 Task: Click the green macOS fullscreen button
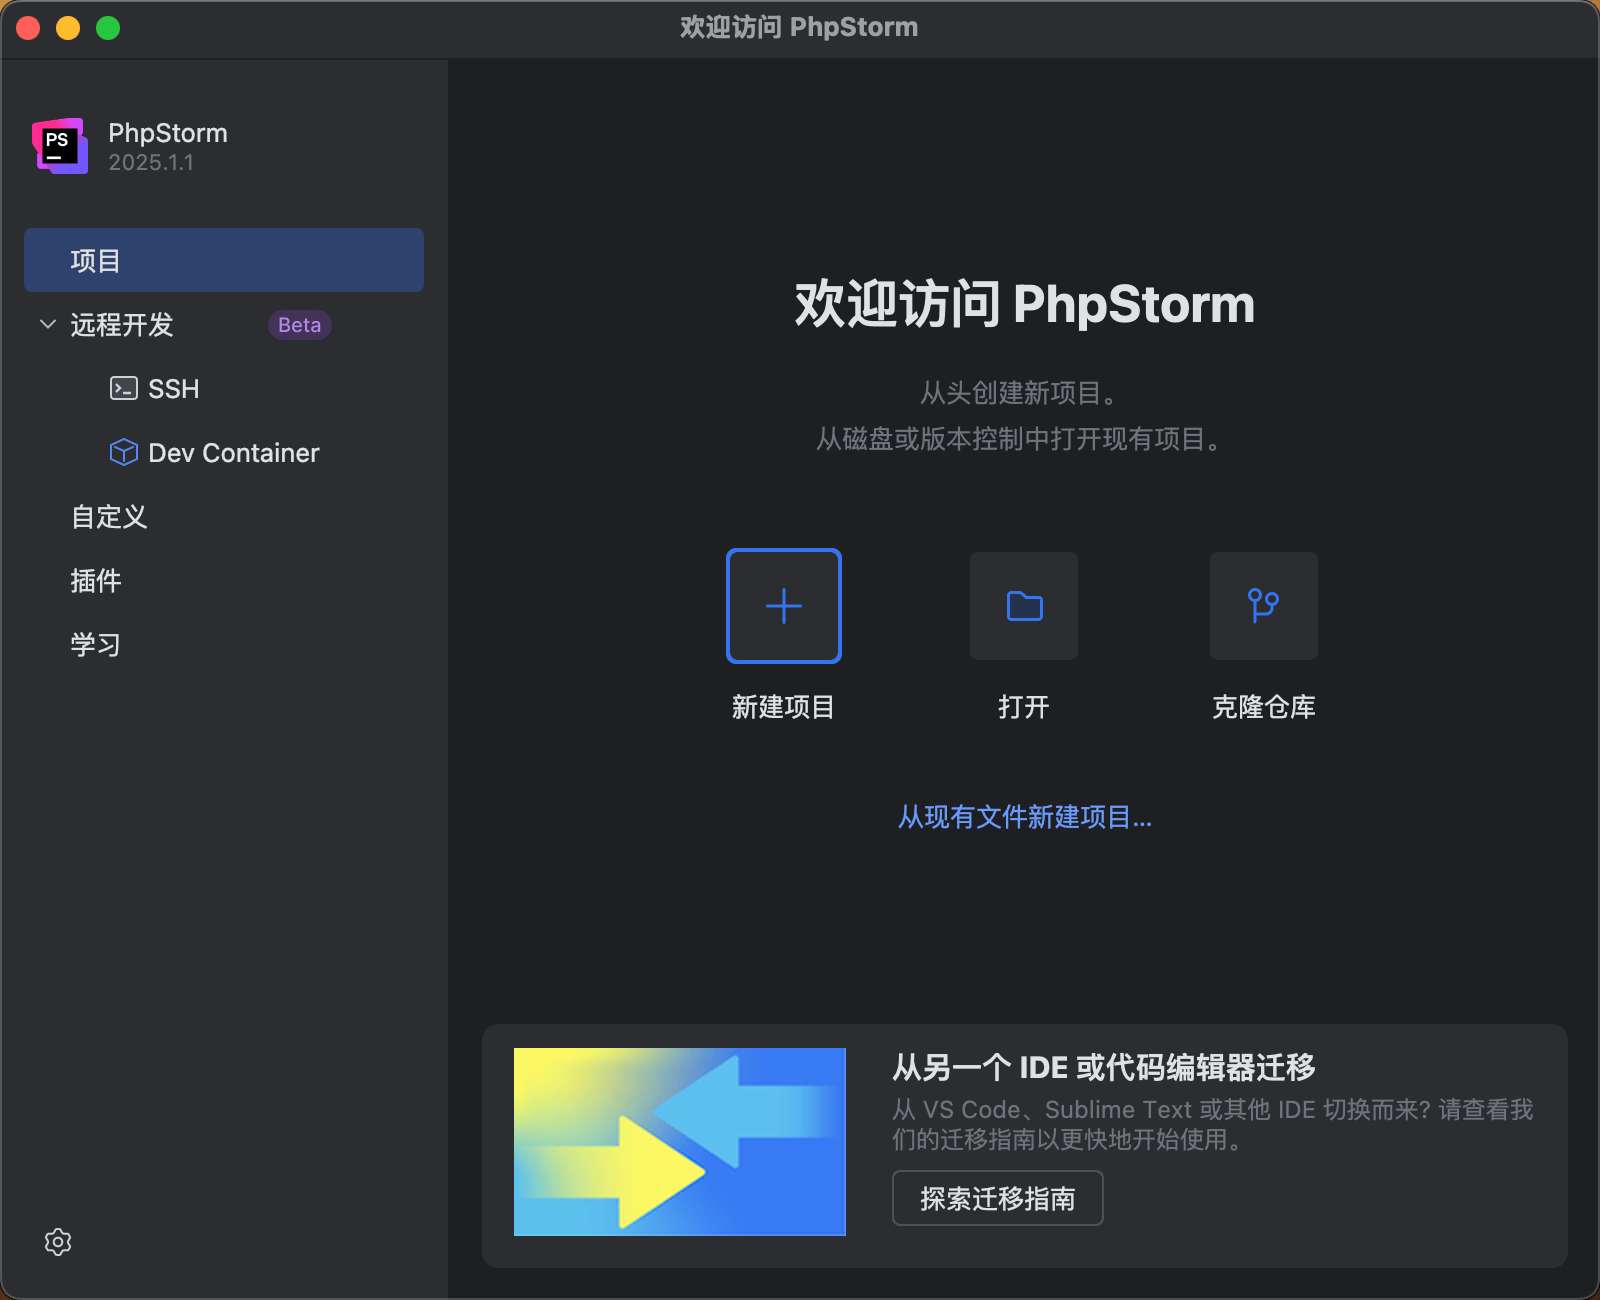point(108,28)
